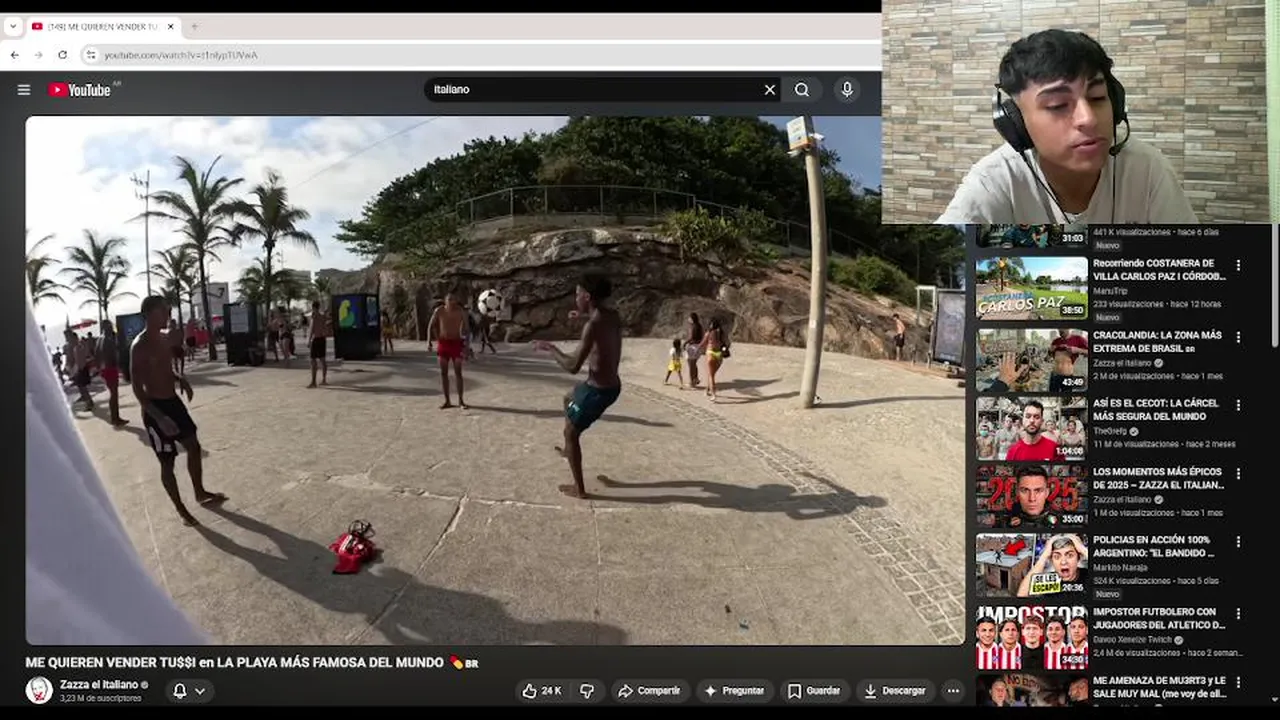This screenshot has width=1280, height=720.
Task: Open the YouTube hamburger guide menu
Action: [24, 89]
